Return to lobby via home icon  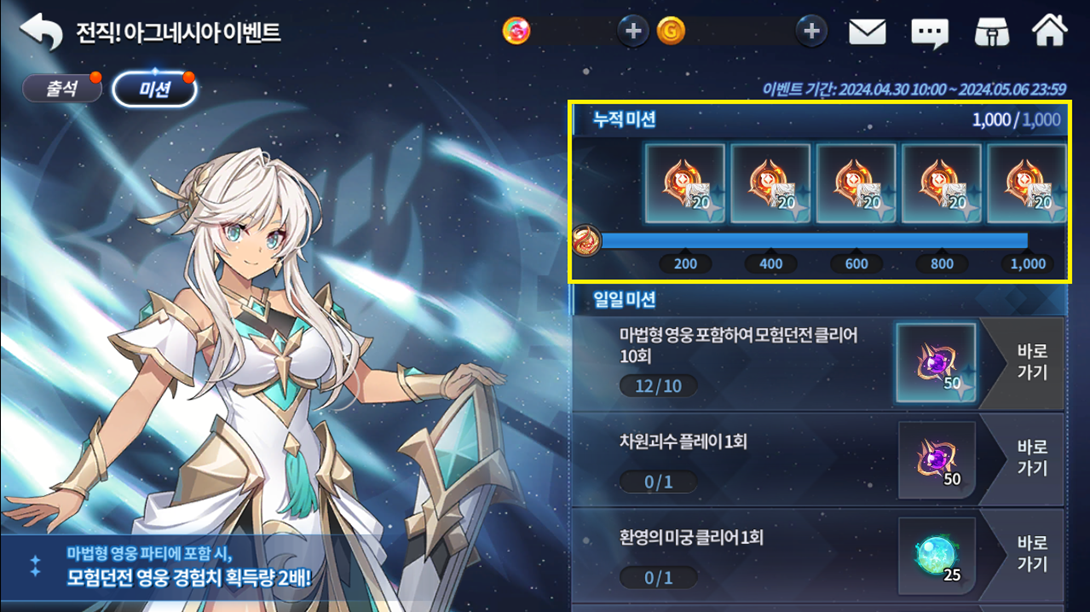click(1049, 31)
